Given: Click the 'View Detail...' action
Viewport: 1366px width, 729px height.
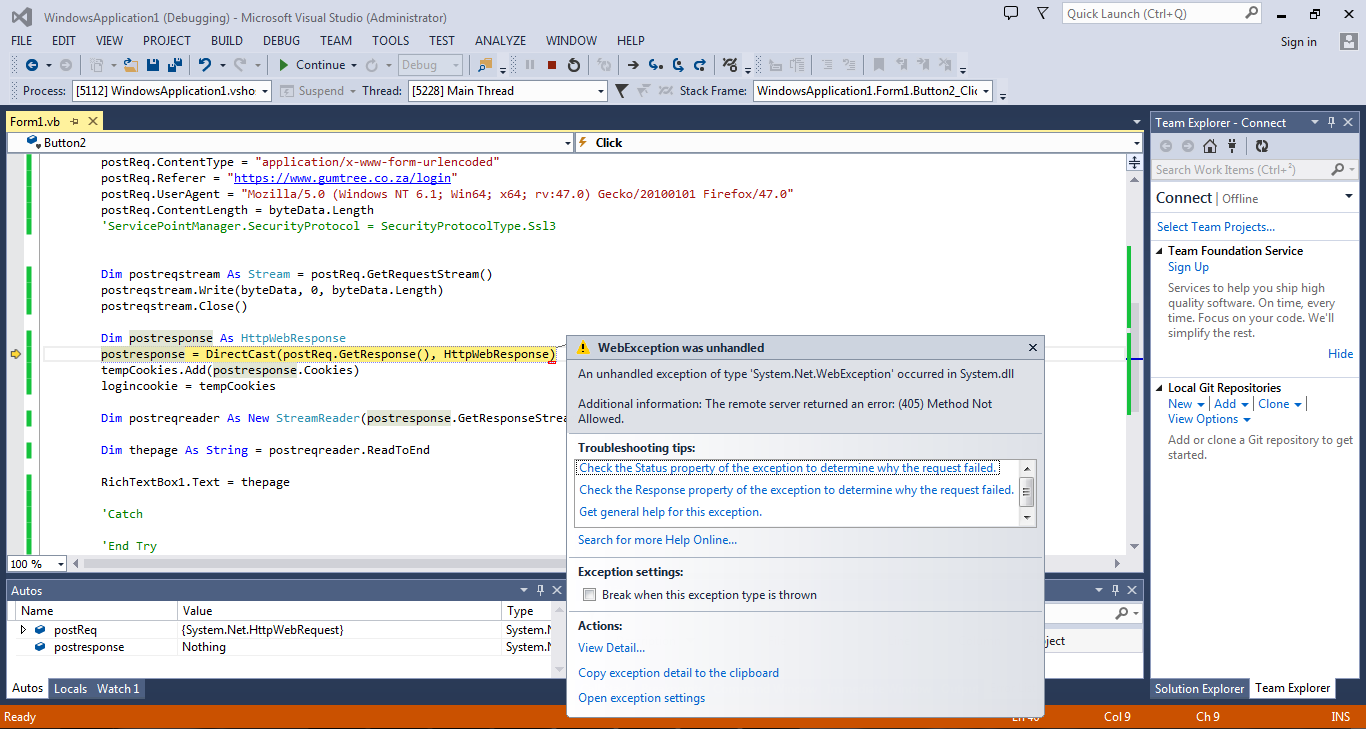Looking at the screenshot, I should coord(612,648).
